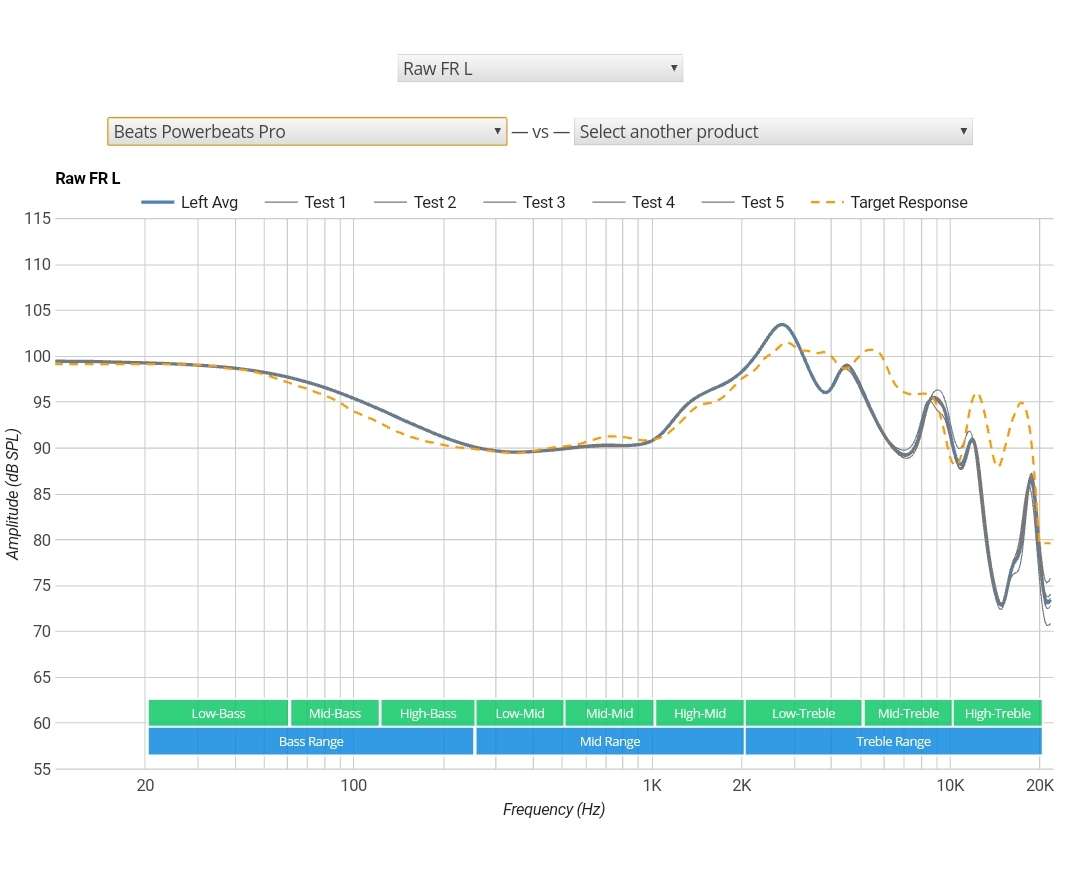Click the blue Bass Range bar
The width and height of the screenshot is (1080, 894).
click(x=311, y=741)
